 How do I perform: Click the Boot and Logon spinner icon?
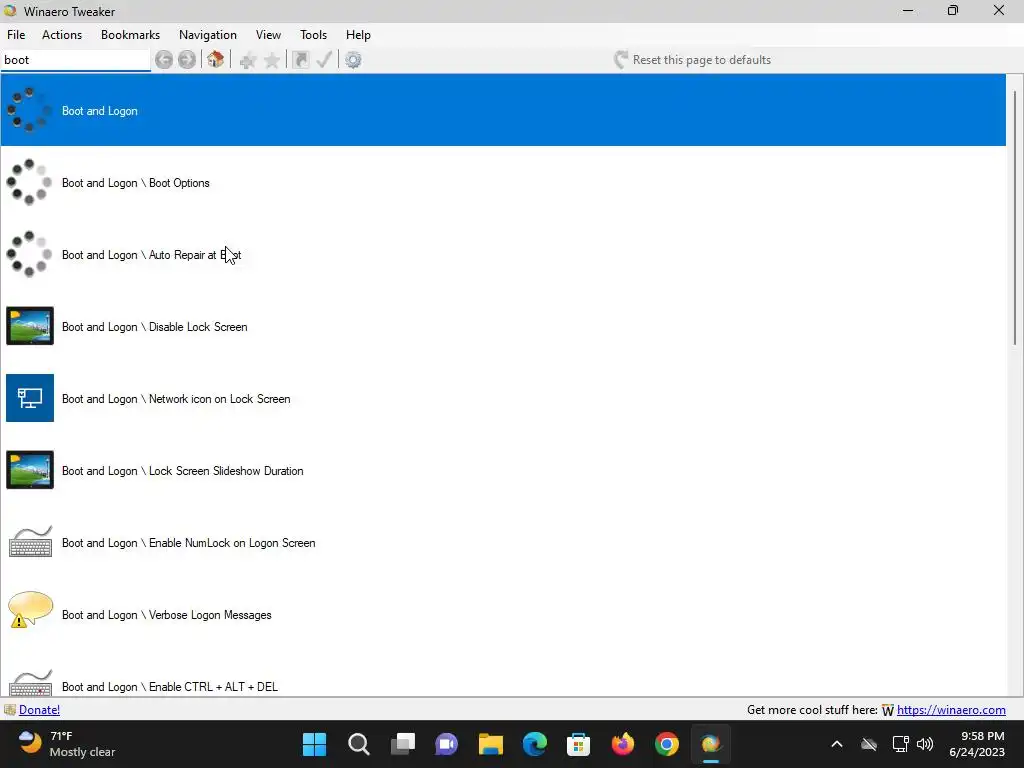point(29,110)
